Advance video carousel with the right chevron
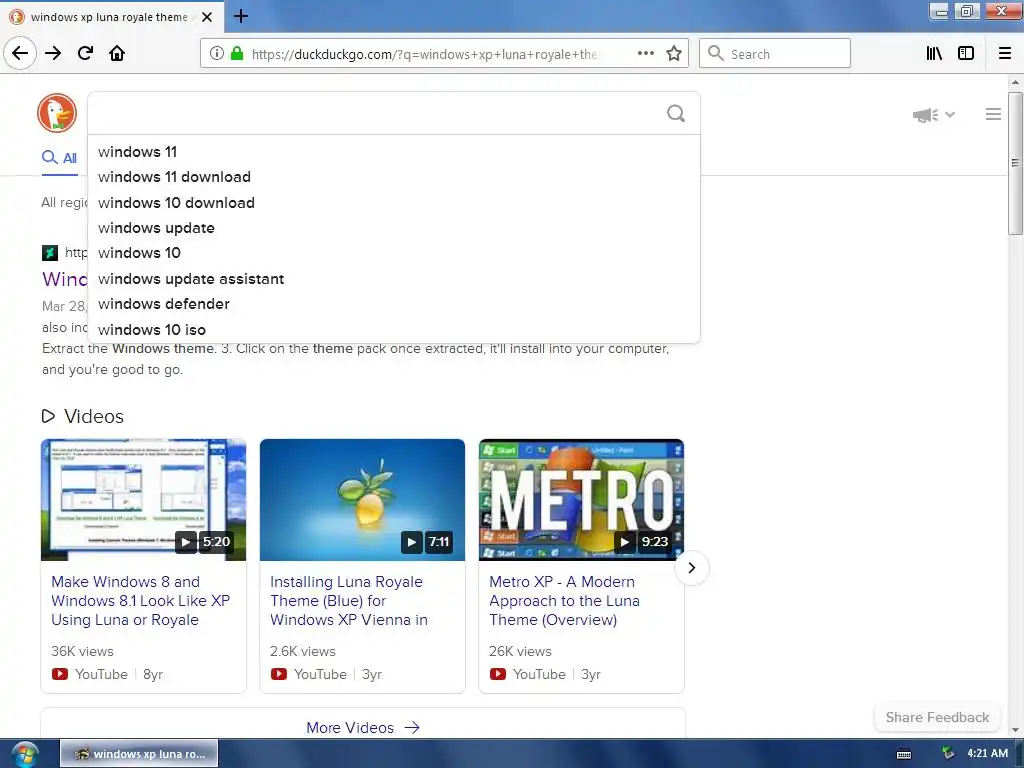The image size is (1024, 768). (692, 568)
